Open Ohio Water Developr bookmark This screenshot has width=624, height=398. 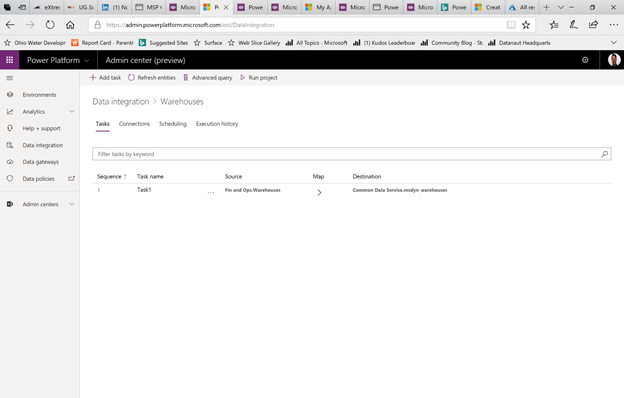[35, 43]
